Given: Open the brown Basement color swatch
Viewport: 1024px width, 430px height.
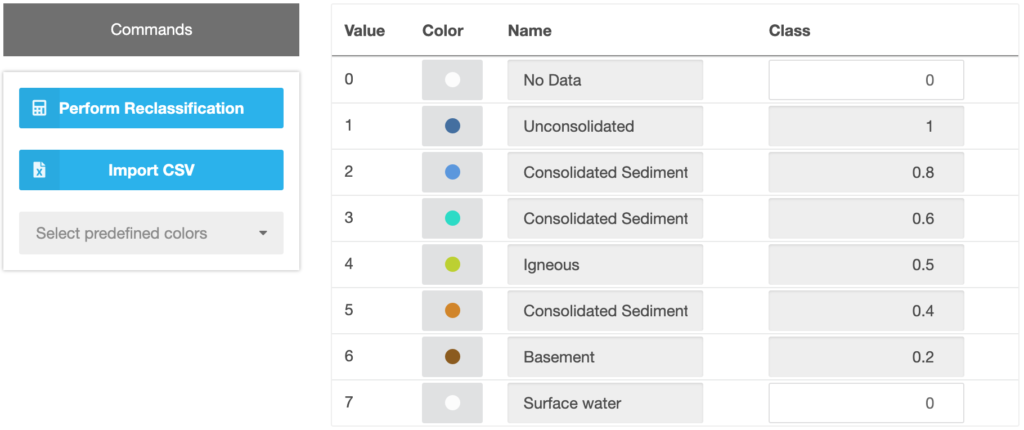Looking at the screenshot, I should point(452,357).
